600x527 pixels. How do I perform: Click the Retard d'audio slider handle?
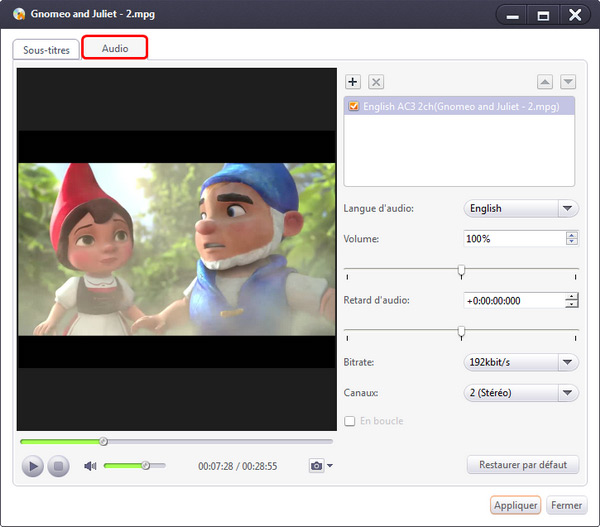pos(461,332)
